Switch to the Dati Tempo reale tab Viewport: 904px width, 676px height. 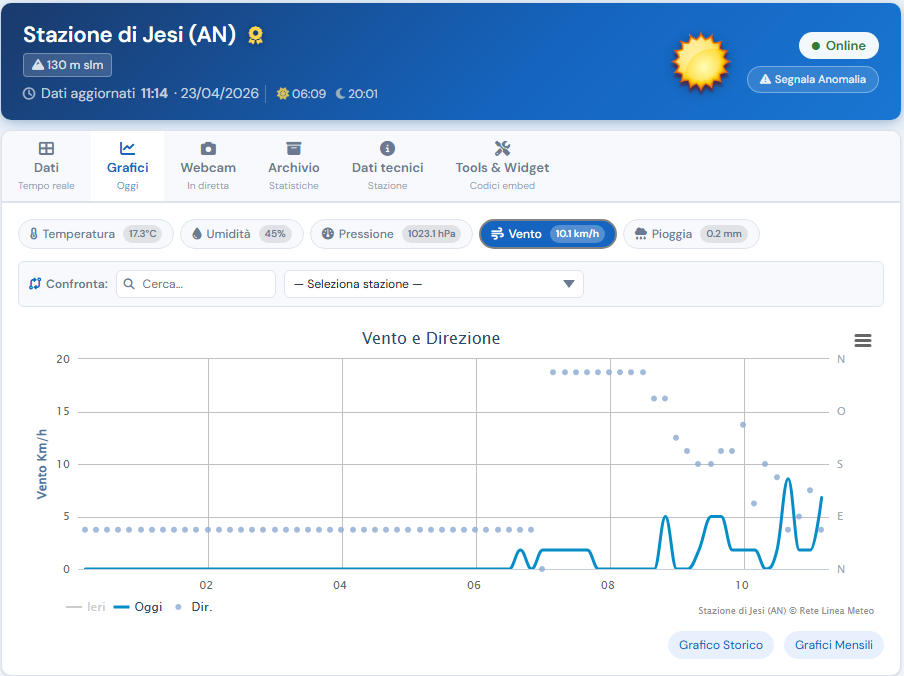point(46,166)
